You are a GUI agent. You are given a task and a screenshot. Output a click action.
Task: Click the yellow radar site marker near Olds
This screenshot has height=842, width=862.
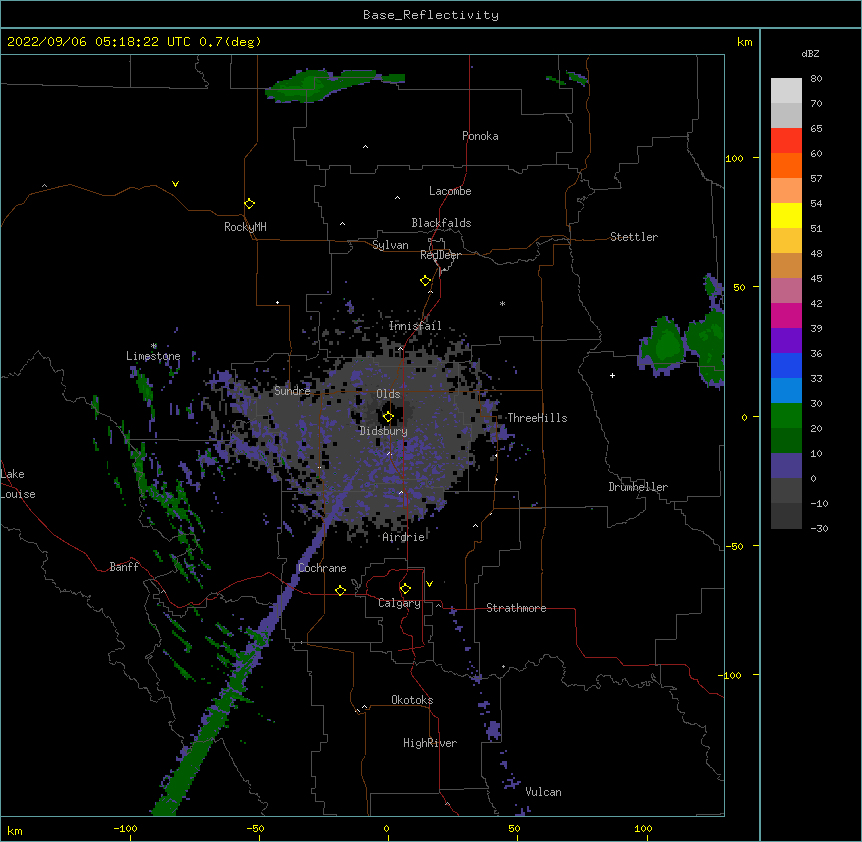[388, 416]
